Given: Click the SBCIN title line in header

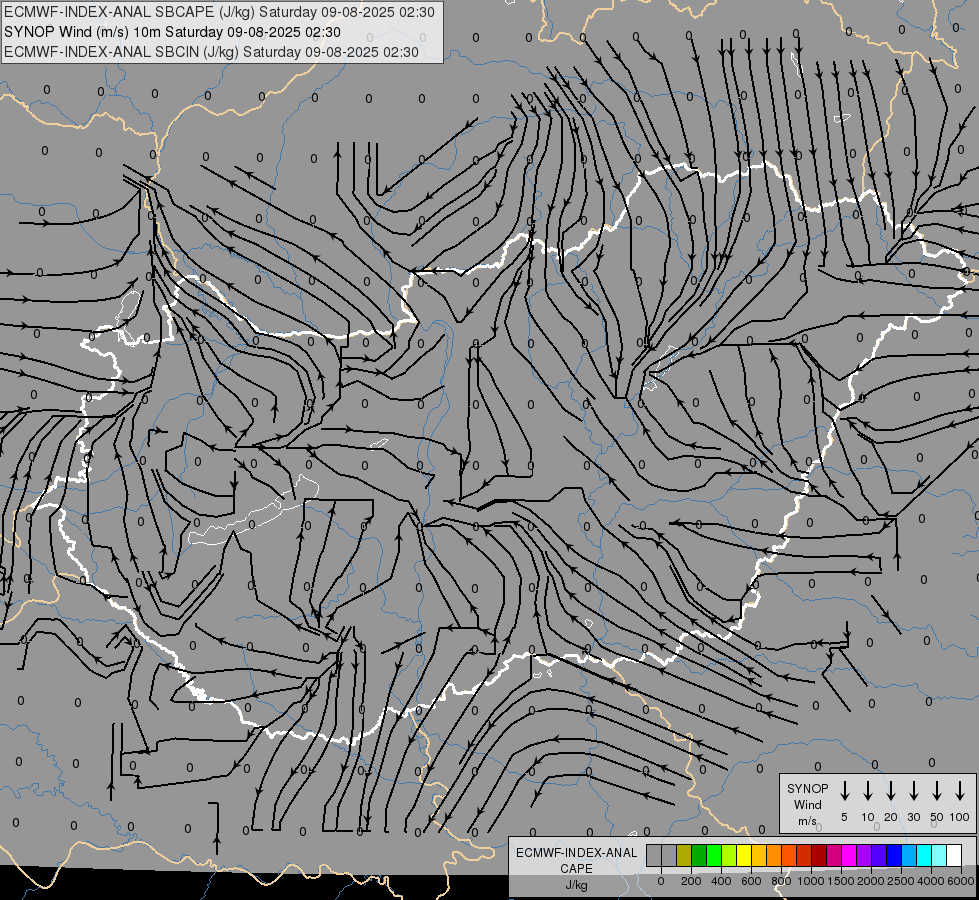Looking at the screenshot, I should [211, 52].
